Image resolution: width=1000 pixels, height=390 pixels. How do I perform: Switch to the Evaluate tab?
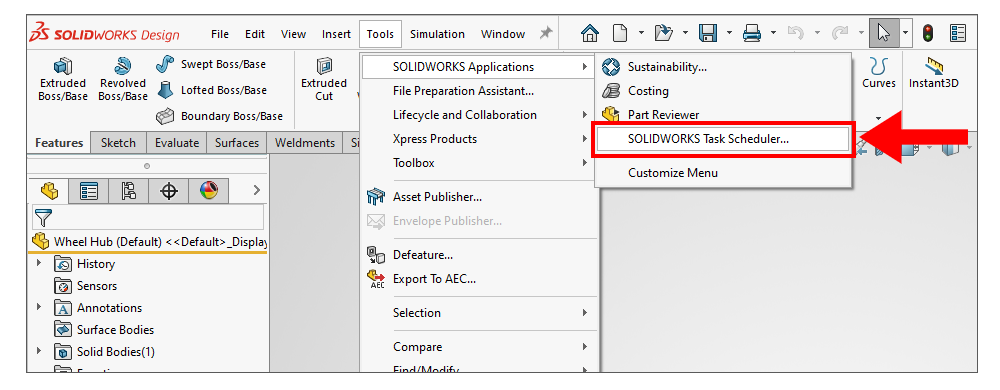(177, 143)
